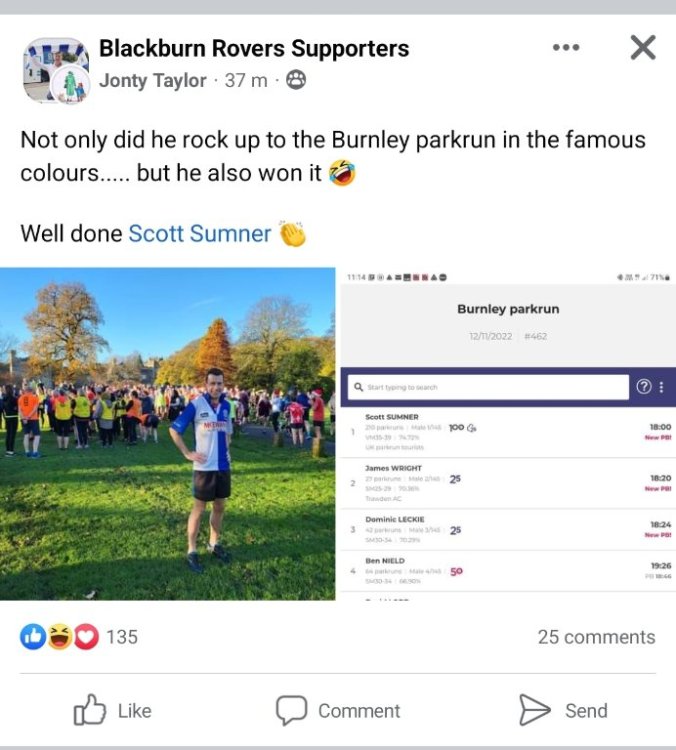
Task: Tap the Send paper plane icon
Action: tap(535, 710)
